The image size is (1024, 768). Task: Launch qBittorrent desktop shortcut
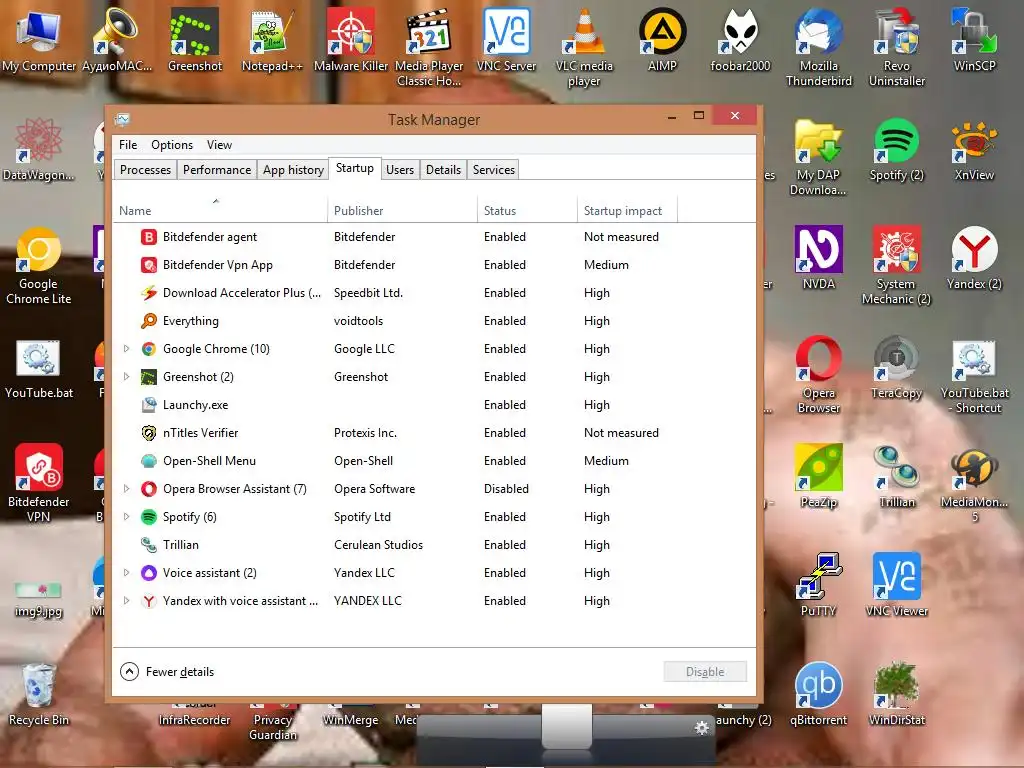pos(818,694)
